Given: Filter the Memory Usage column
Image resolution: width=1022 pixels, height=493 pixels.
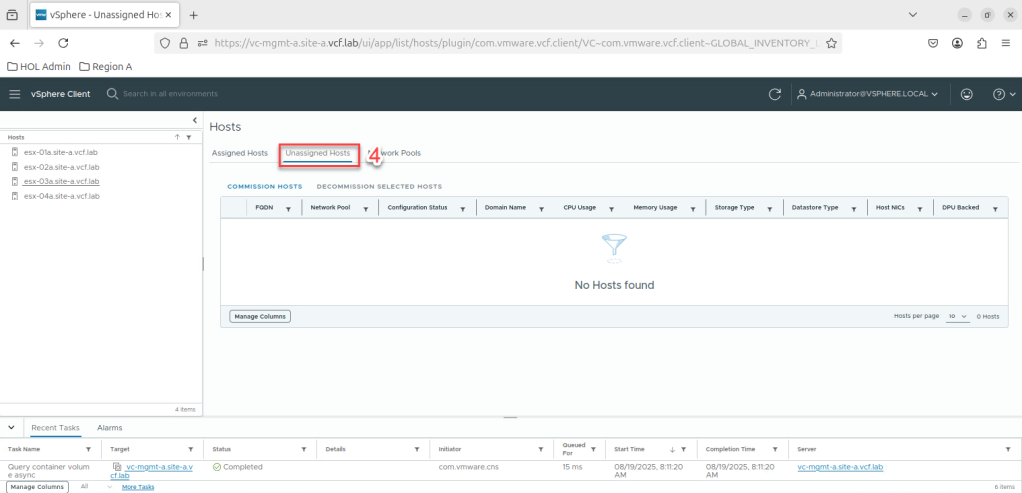Looking at the screenshot, I should point(692,209).
